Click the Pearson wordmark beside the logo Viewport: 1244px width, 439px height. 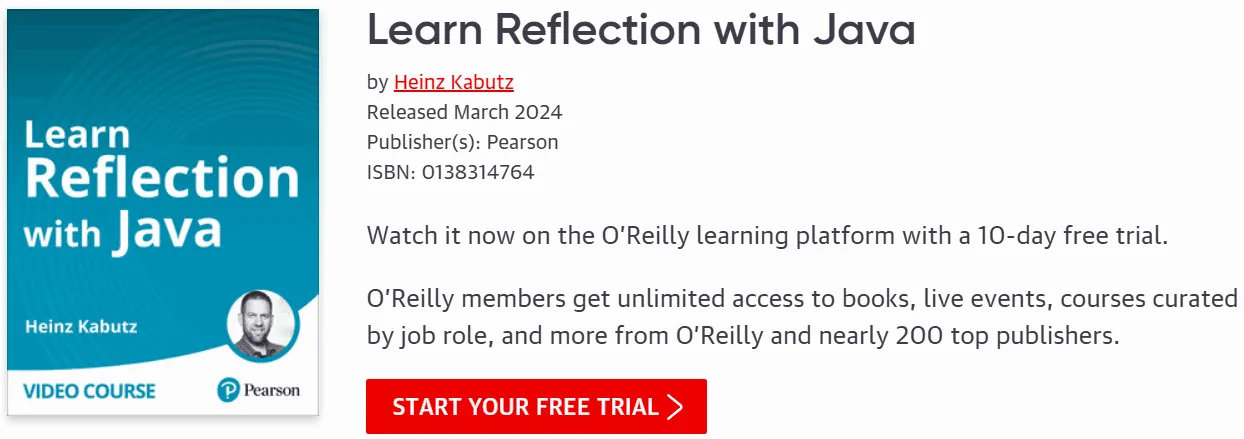click(x=273, y=390)
